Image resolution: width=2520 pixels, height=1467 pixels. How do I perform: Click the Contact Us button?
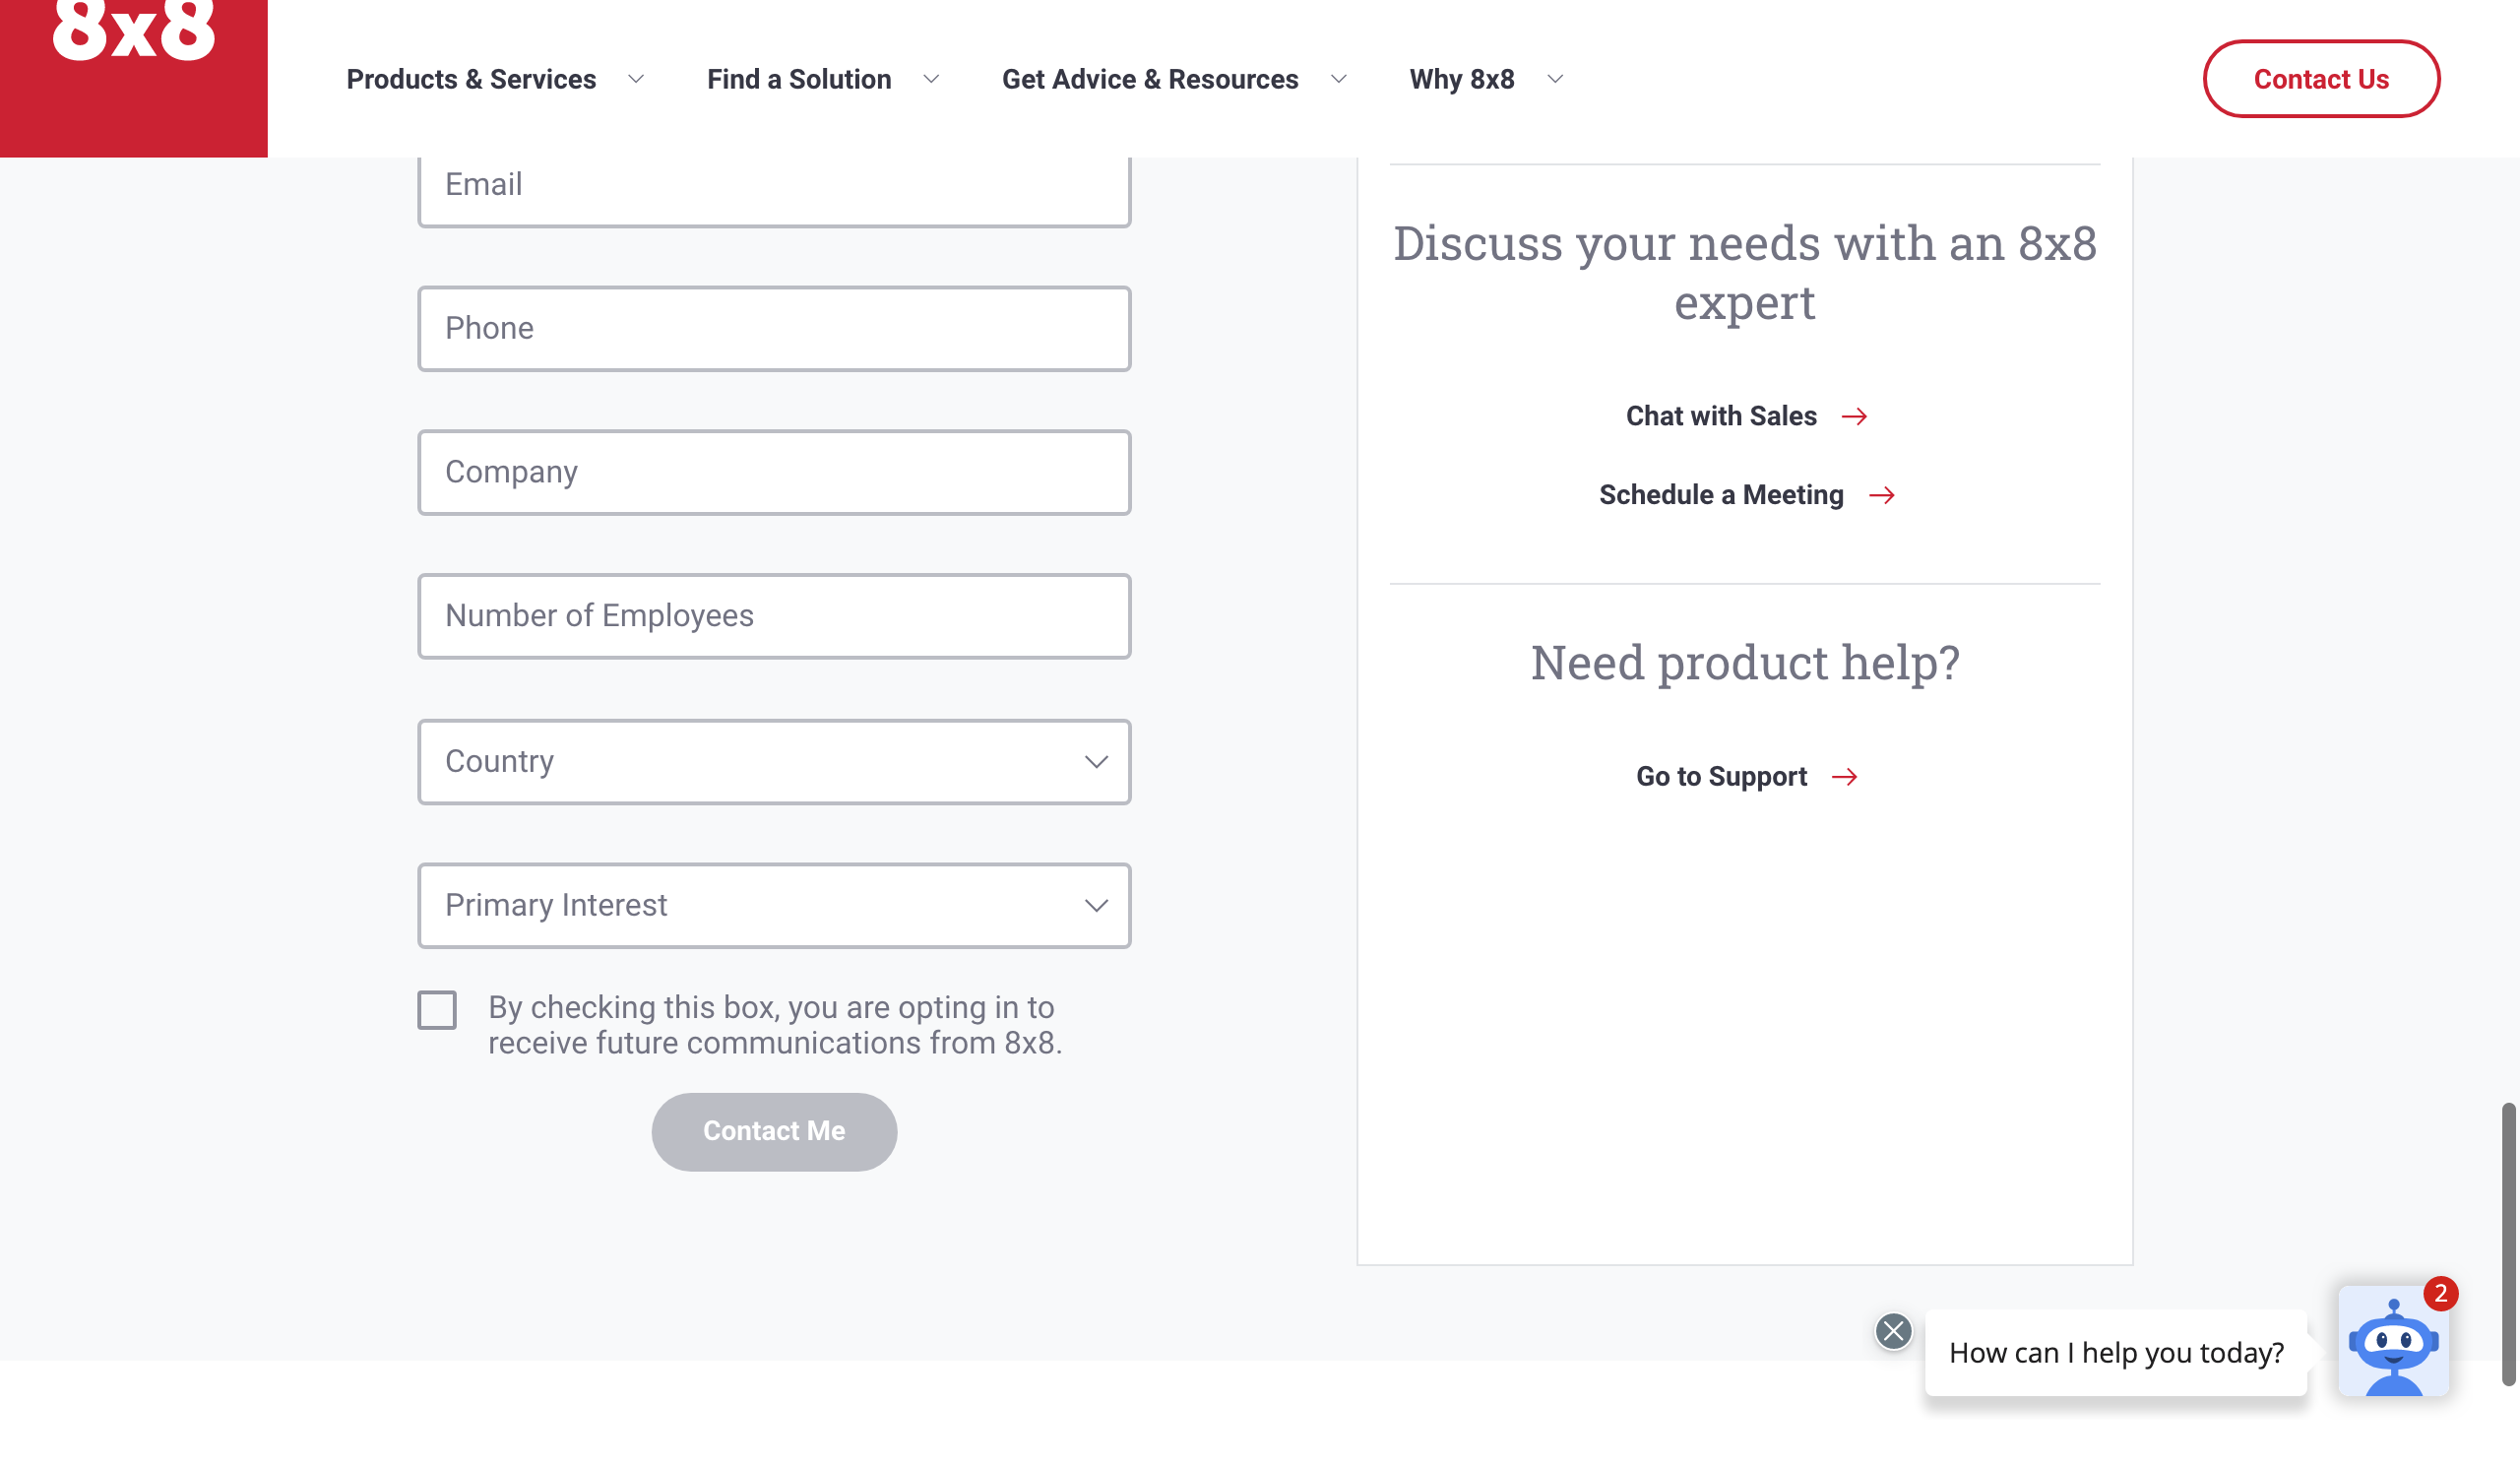[2320, 80]
